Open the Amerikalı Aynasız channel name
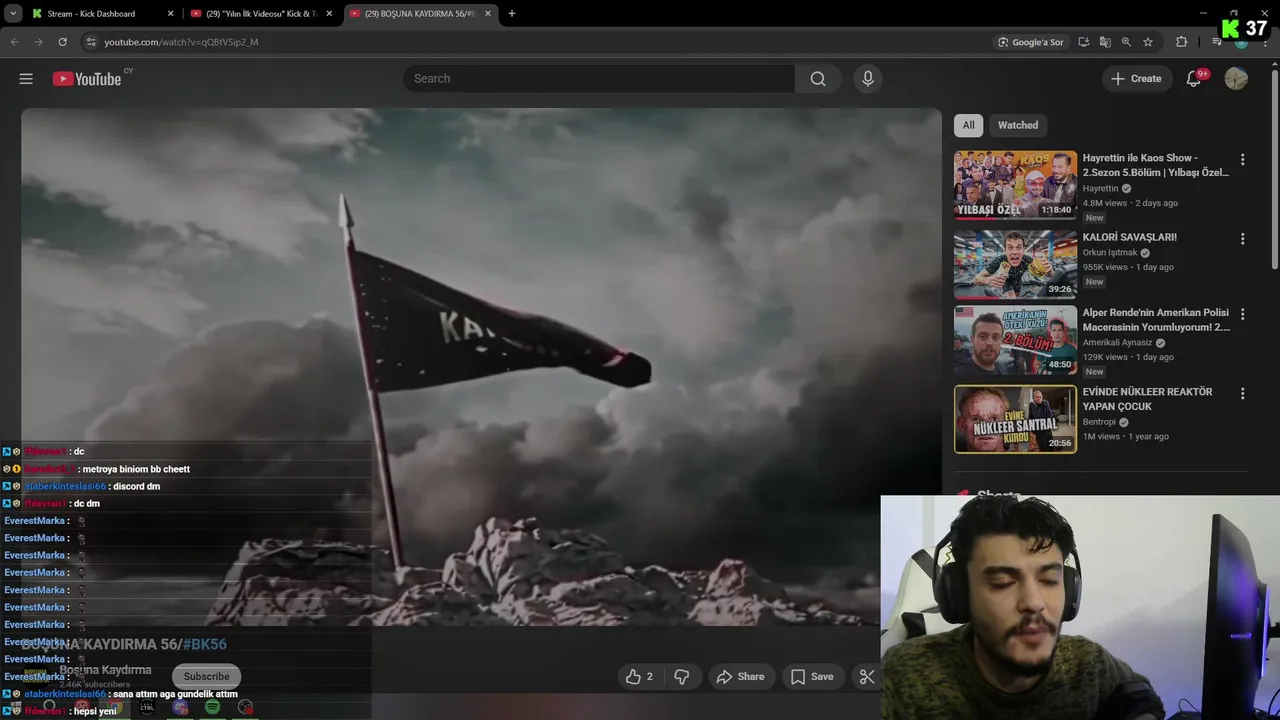This screenshot has width=1280, height=720. tap(1118, 343)
